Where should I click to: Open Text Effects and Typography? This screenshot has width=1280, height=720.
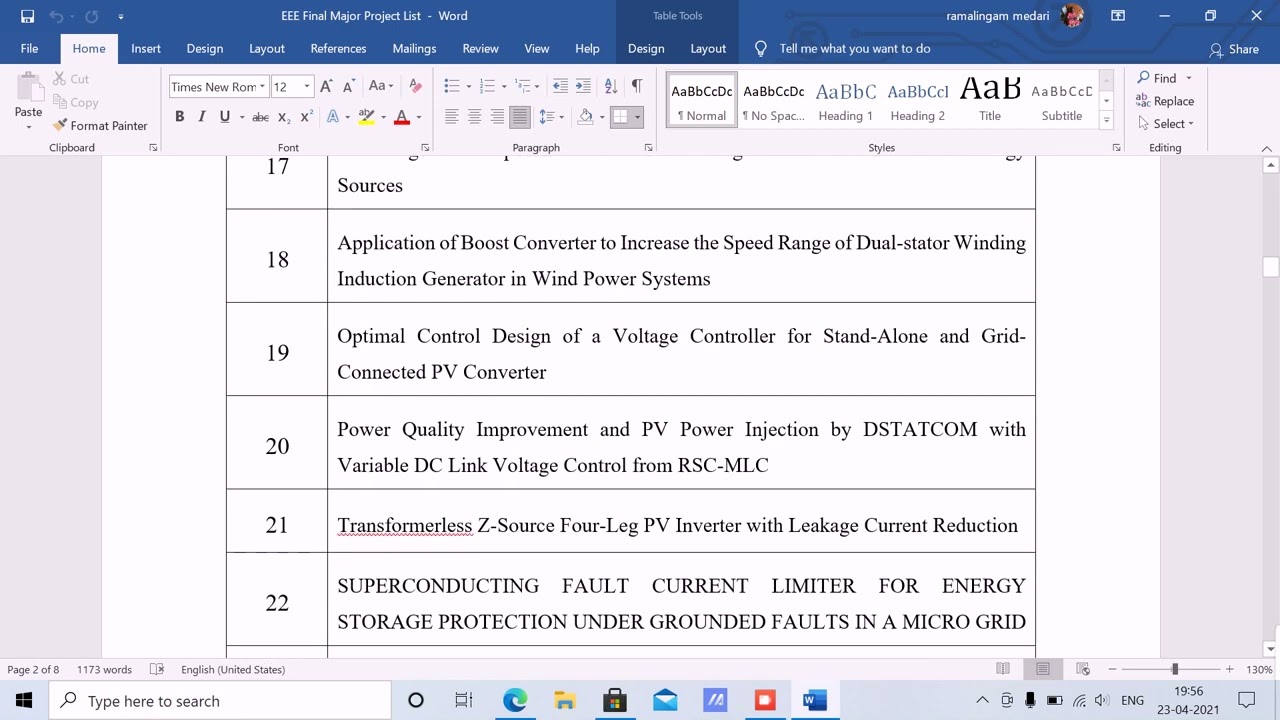333,117
